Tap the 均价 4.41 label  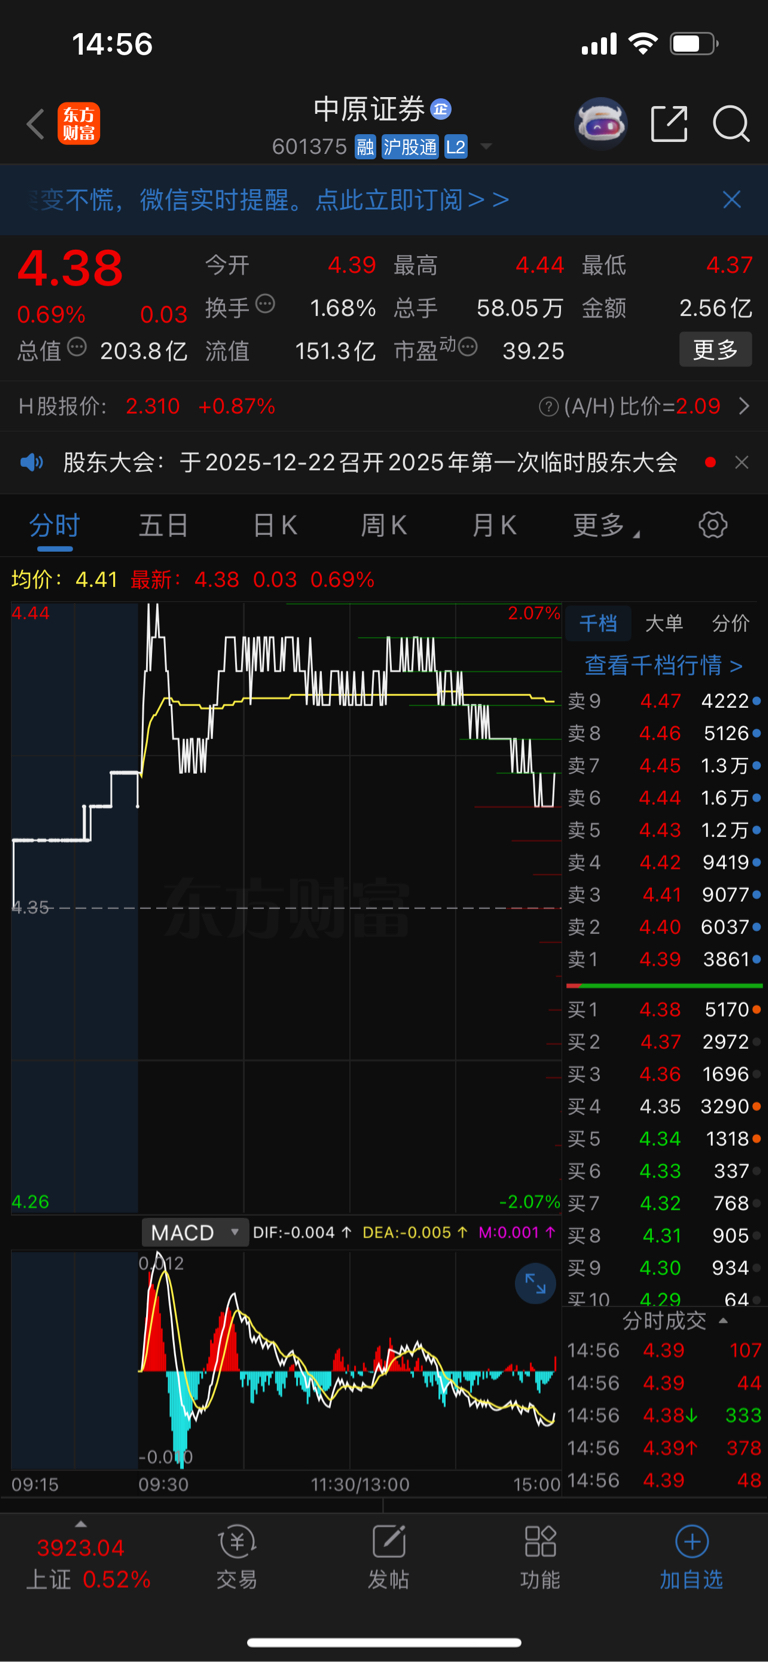(64, 579)
